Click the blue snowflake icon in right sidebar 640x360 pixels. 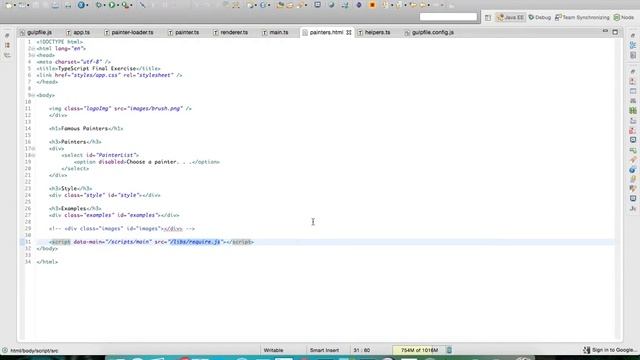point(633,45)
